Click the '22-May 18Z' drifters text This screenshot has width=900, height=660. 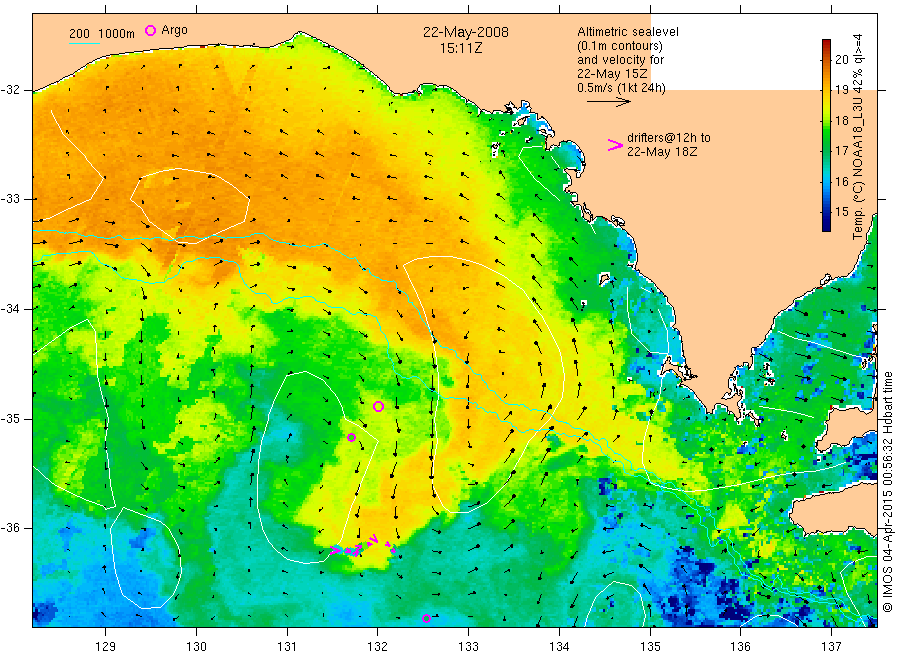[662, 152]
